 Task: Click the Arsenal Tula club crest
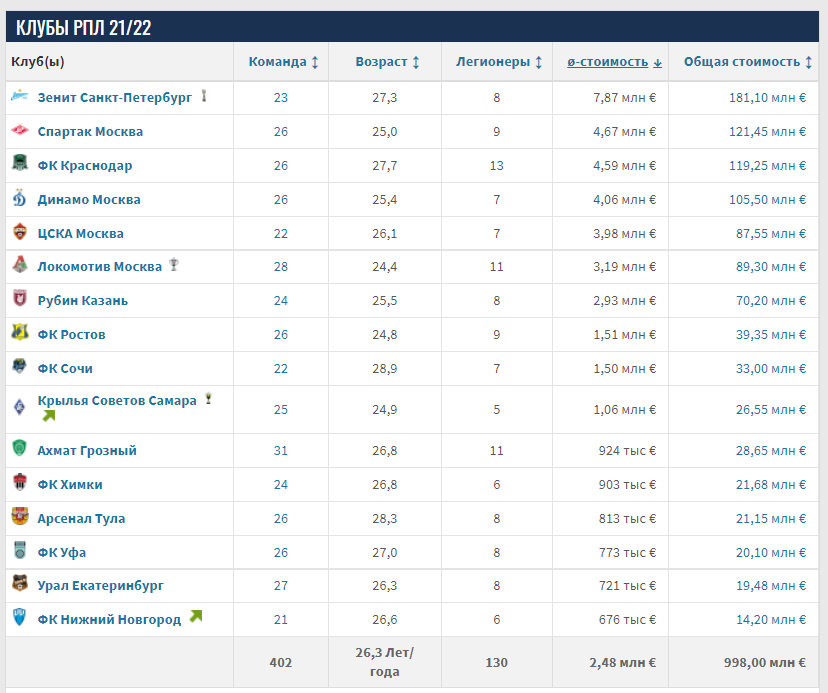[x=20, y=516]
